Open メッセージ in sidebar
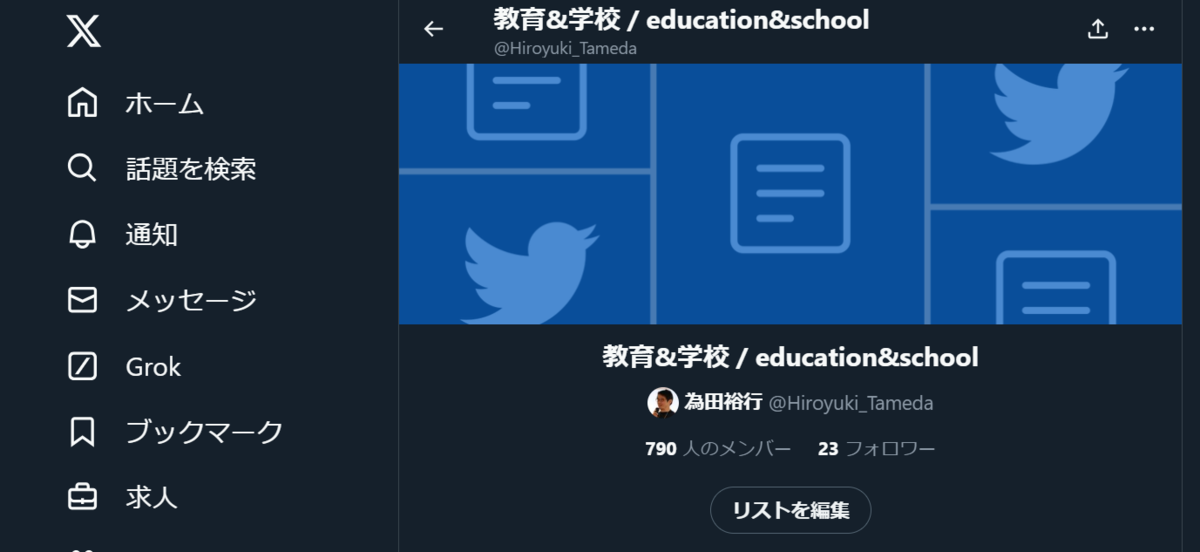Image resolution: width=1200 pixels, height=552 pixels. tap(191, 300)
